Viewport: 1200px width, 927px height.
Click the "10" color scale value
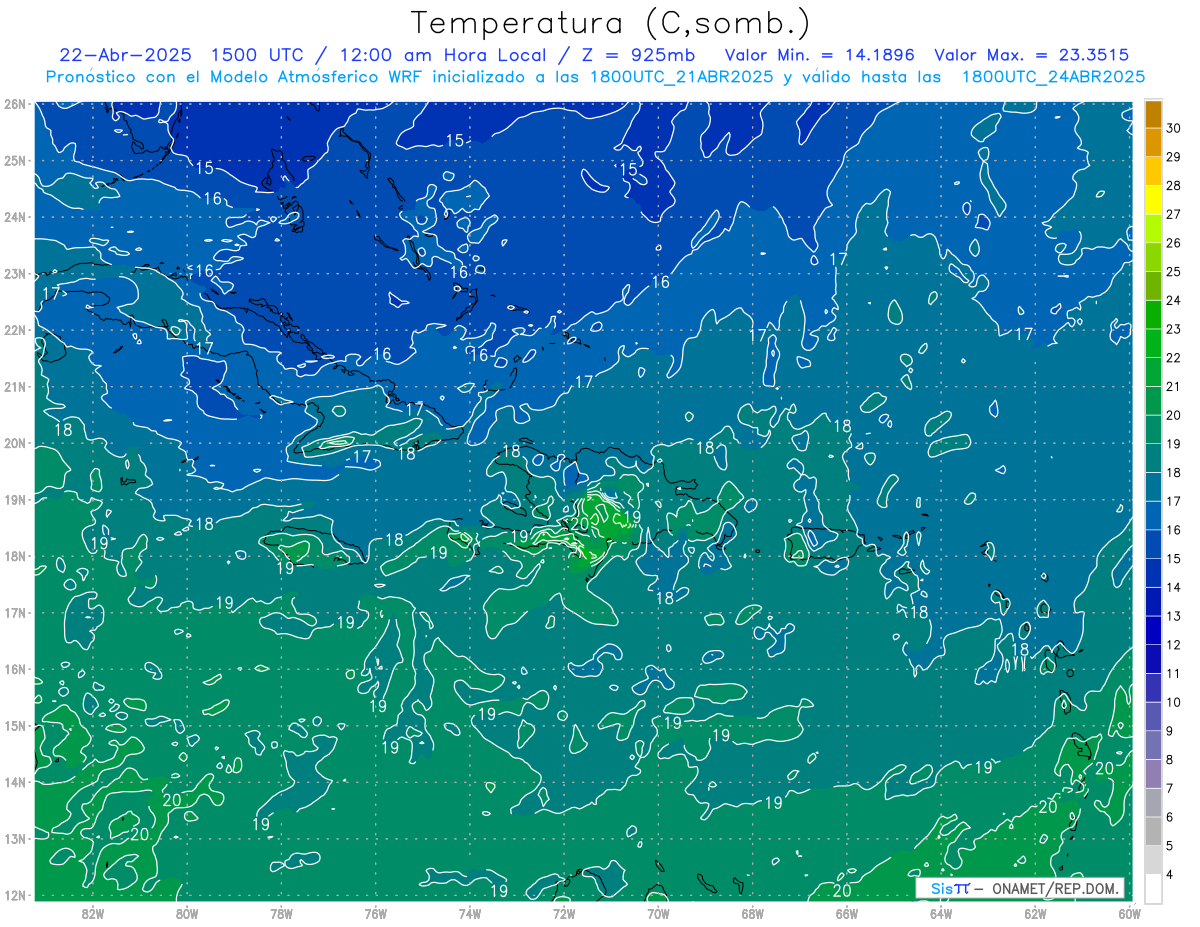[1173, 702]
